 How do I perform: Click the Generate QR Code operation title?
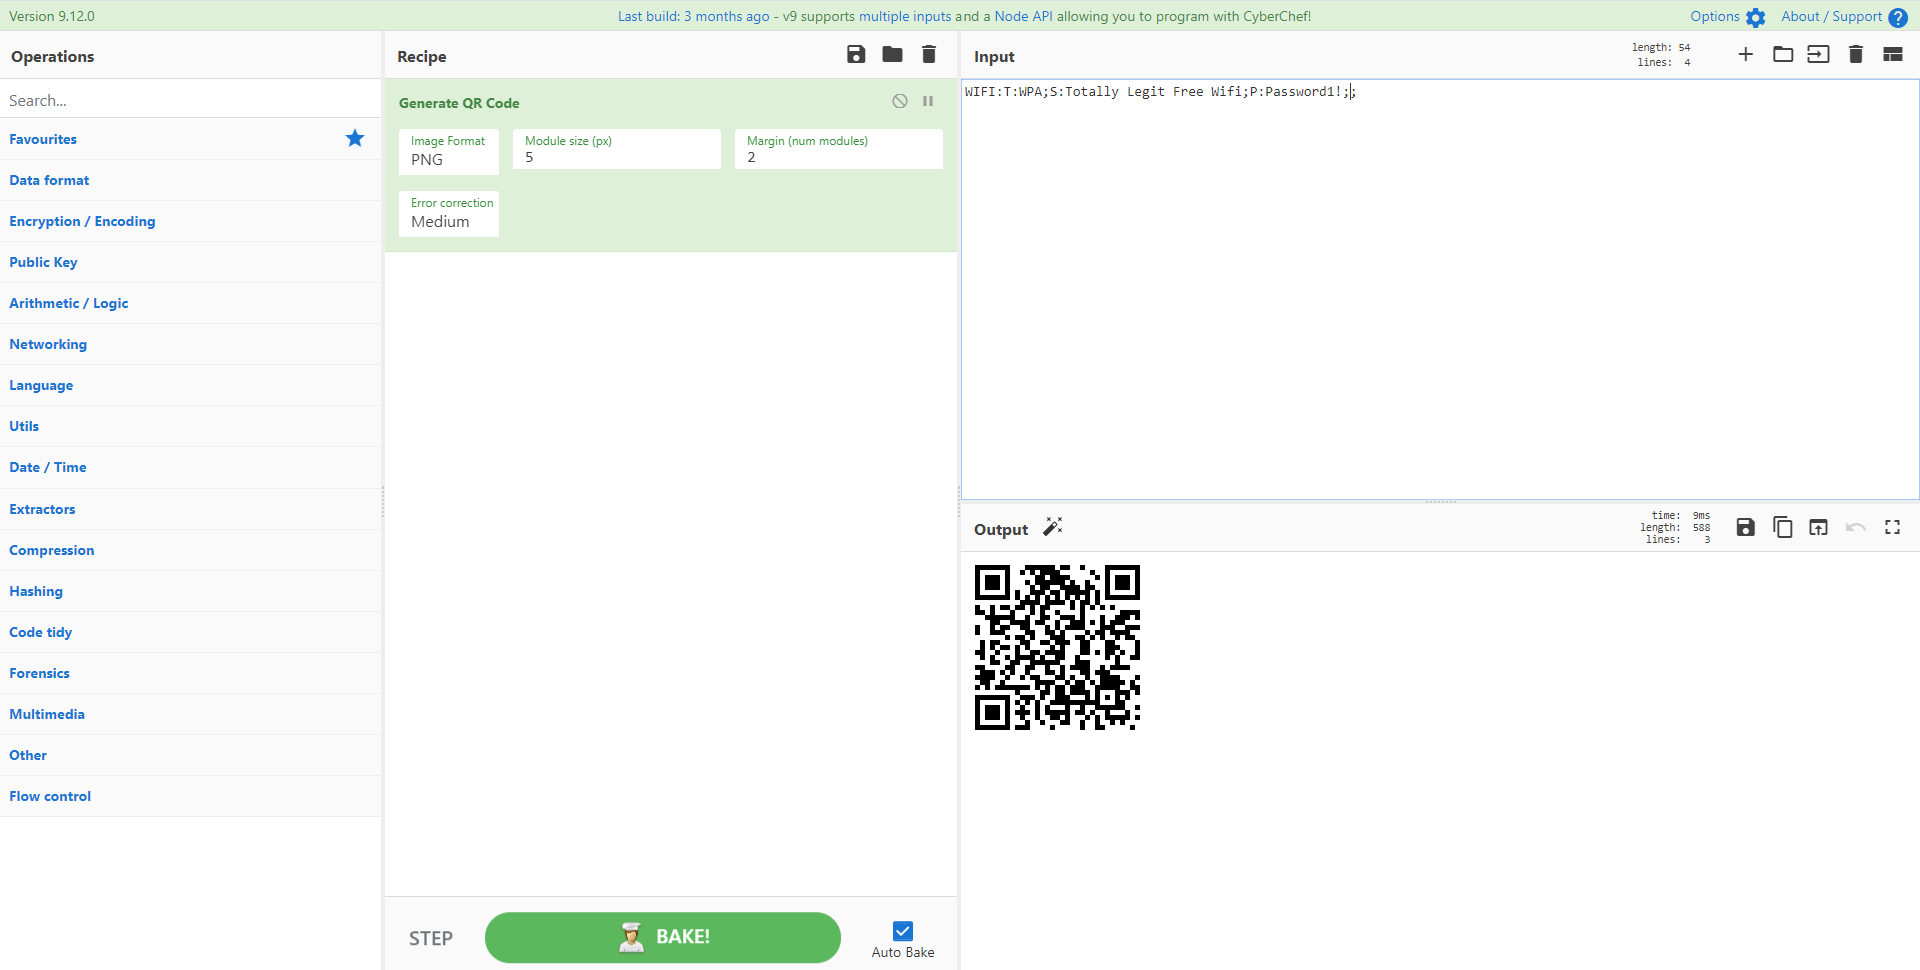coord(459,103)
